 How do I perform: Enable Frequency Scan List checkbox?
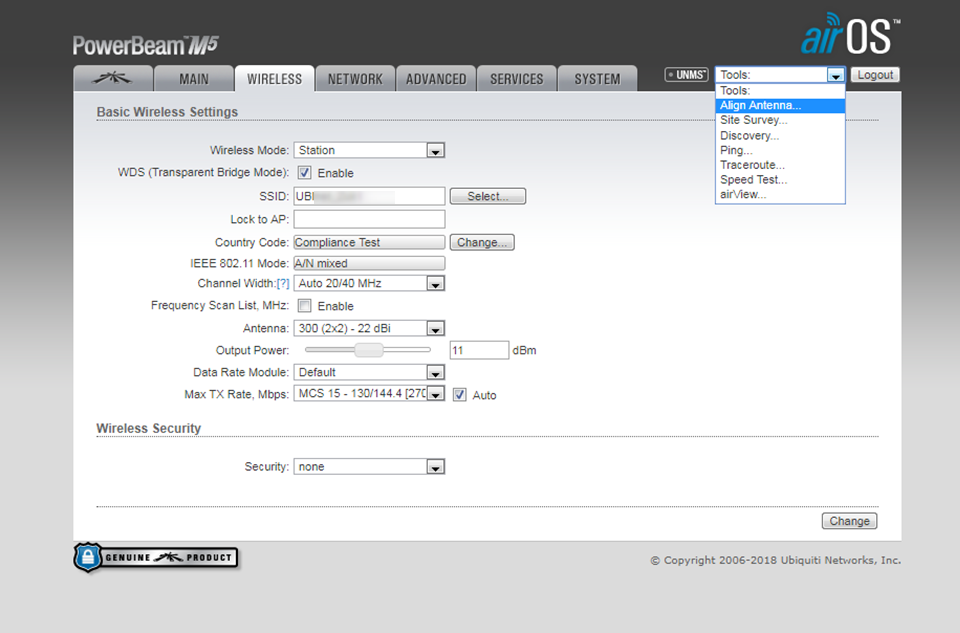305,306
